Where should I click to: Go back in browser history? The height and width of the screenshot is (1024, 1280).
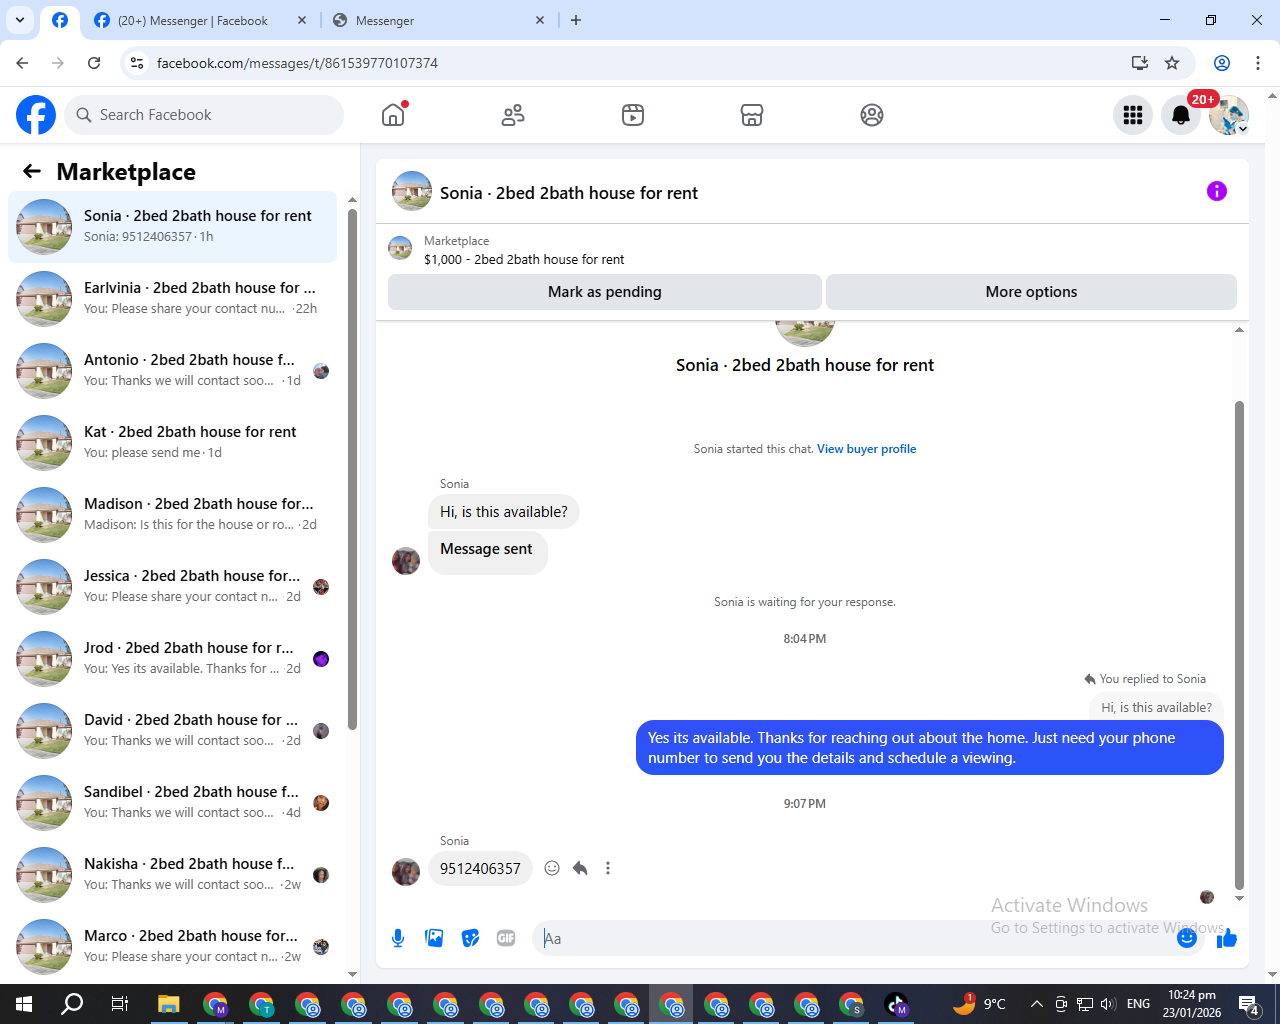click(x=22, y=63)
